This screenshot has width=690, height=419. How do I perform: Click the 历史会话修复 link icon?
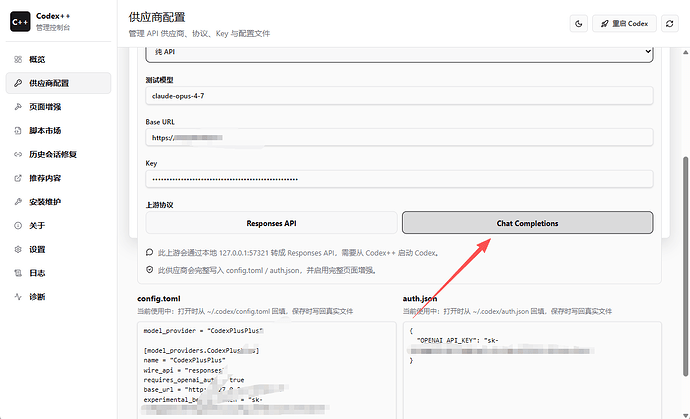click(x=18, y=154)
